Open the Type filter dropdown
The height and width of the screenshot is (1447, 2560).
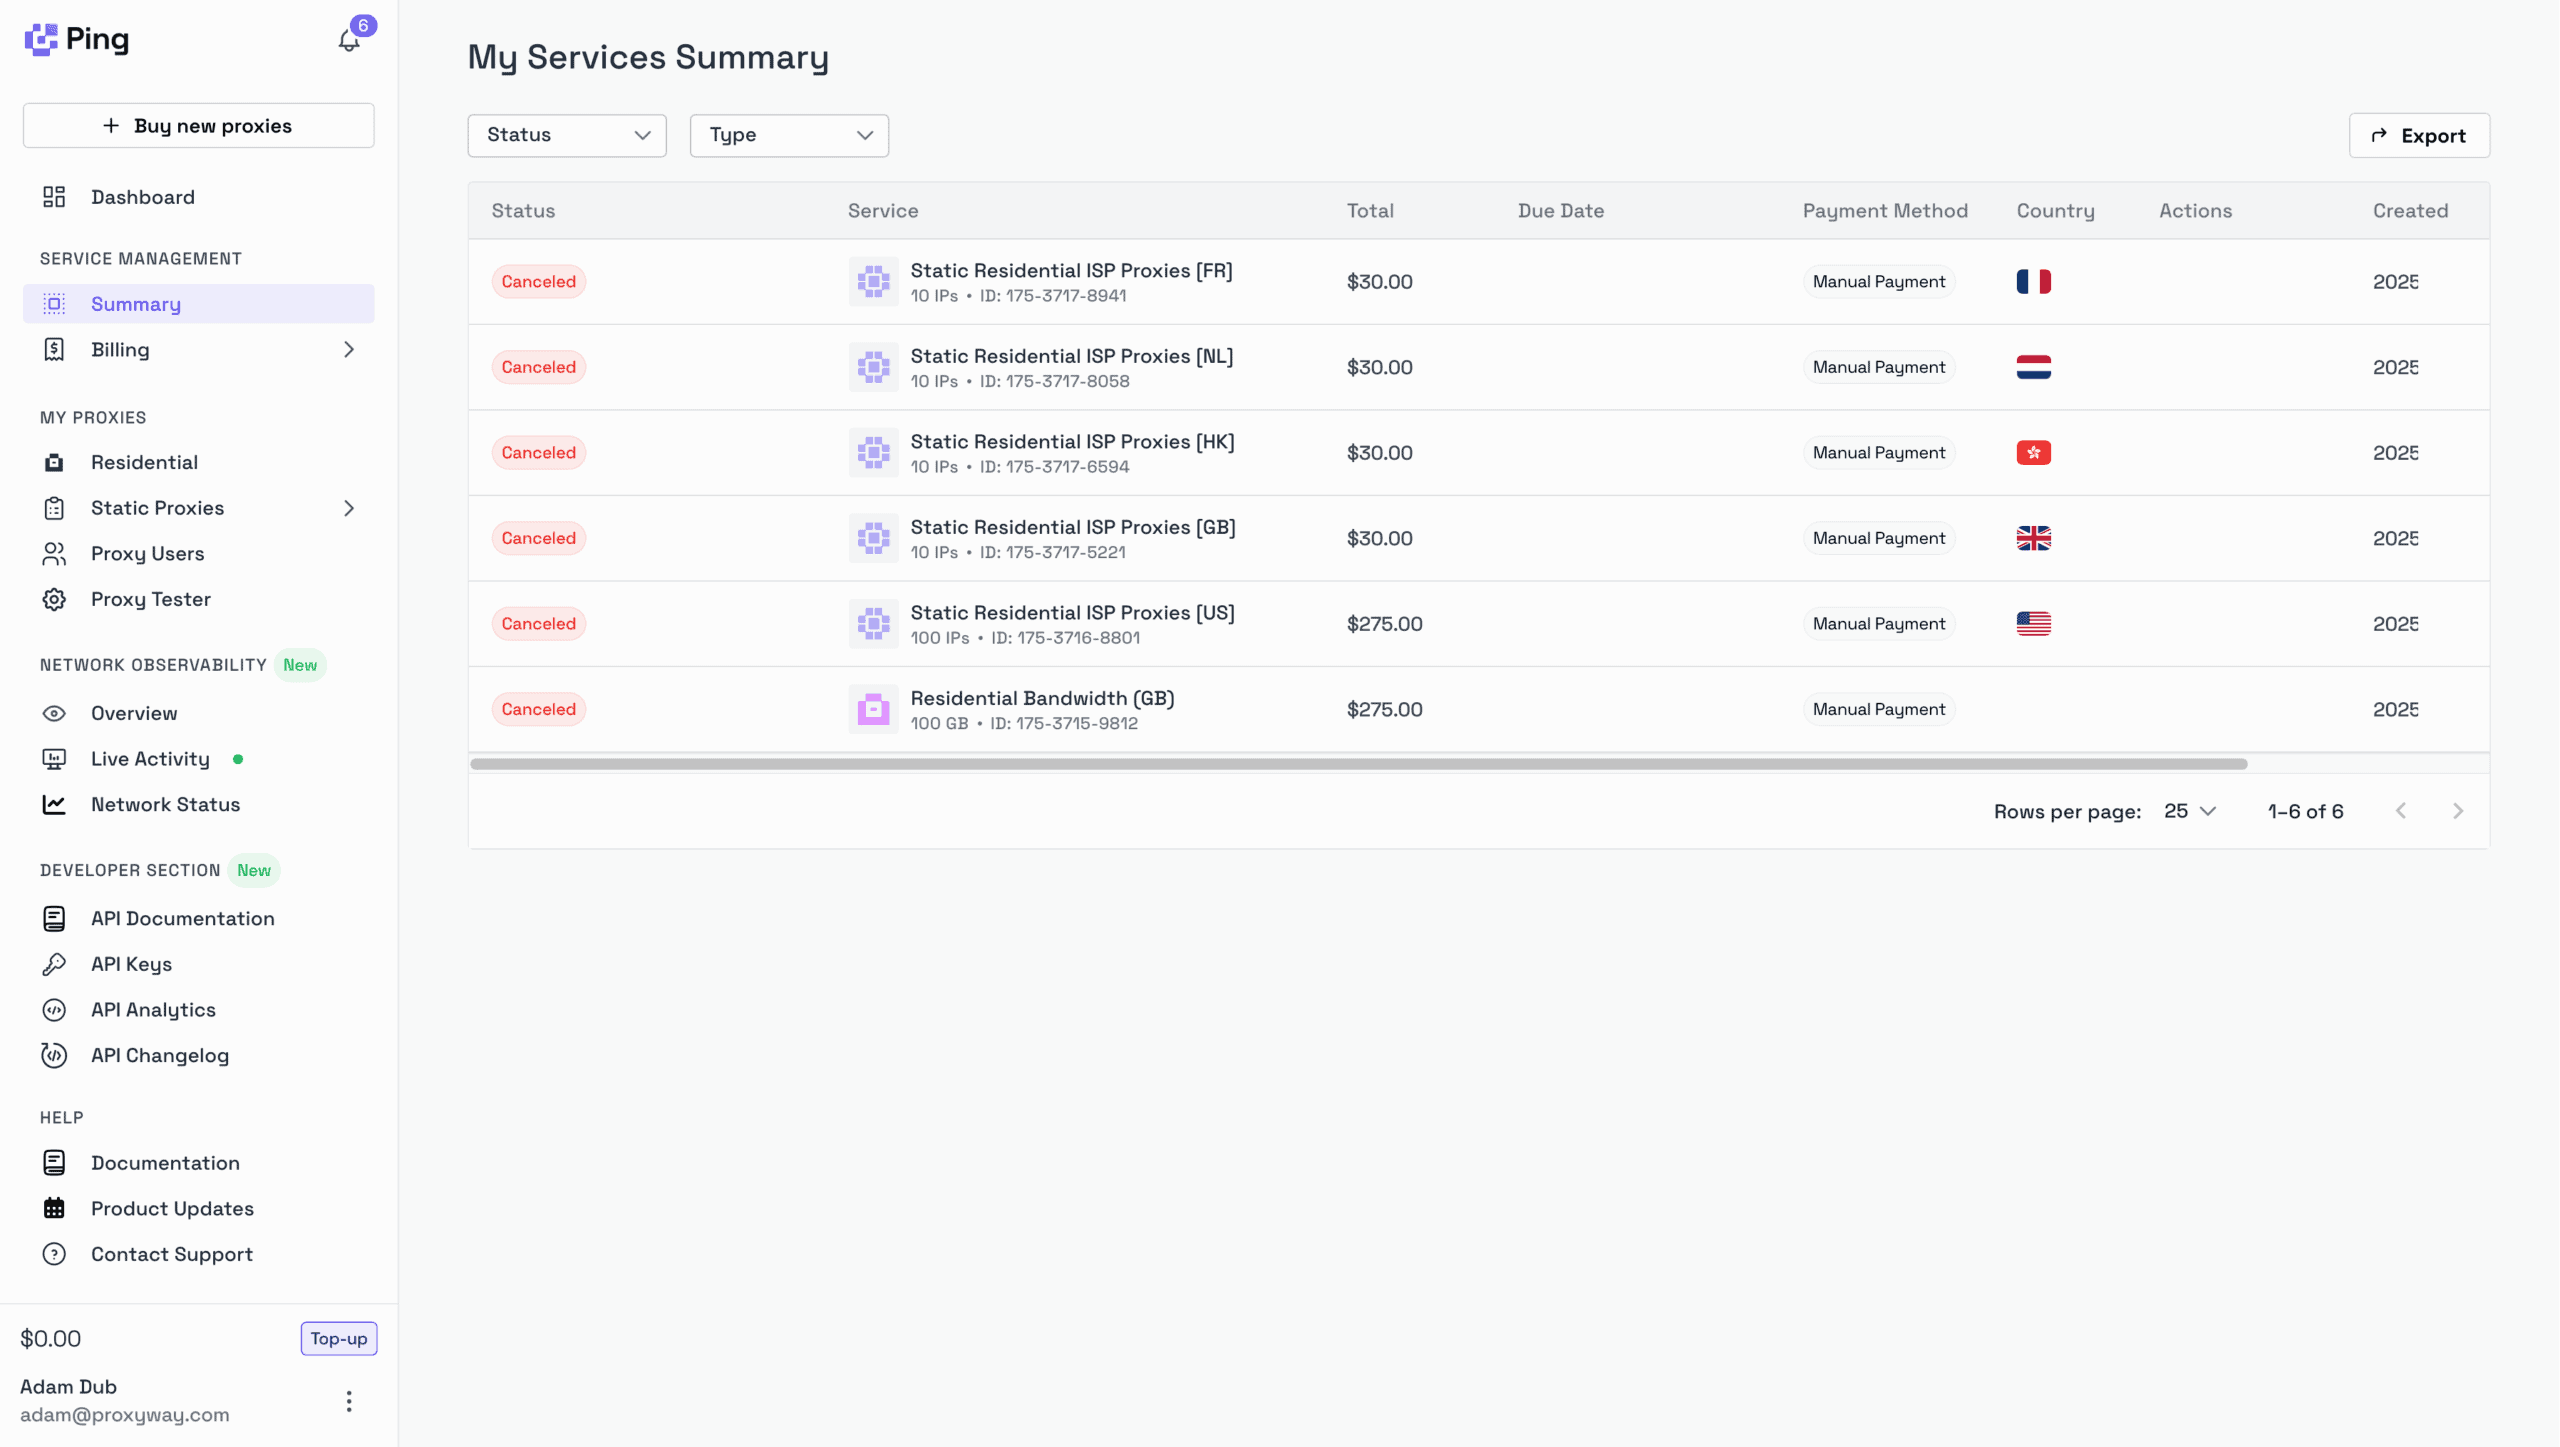click(789, 135)
